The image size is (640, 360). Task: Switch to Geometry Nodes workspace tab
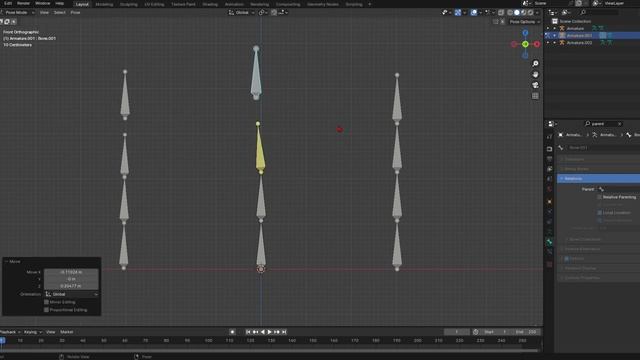point(323,4)
